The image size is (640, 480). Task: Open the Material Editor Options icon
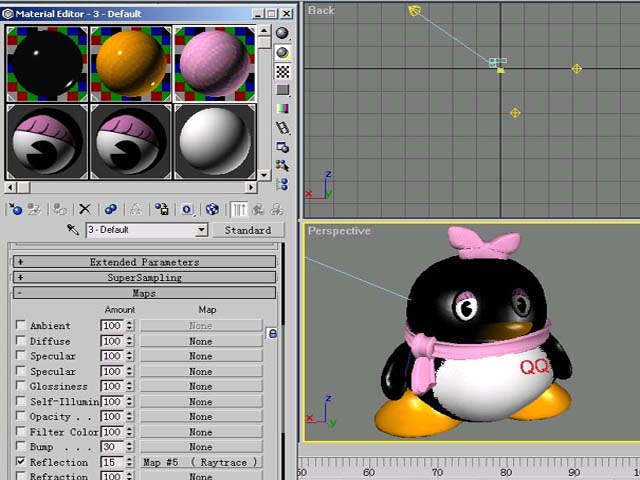click(x=282, y=147)
